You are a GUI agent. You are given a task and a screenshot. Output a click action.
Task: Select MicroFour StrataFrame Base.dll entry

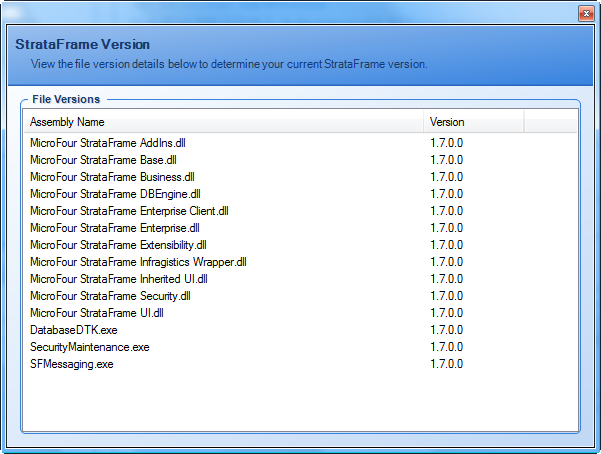click(x=103, y=160)
